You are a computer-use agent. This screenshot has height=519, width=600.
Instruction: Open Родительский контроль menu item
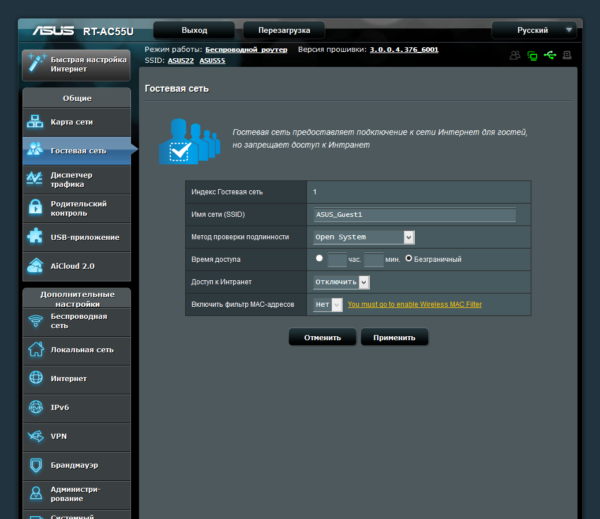[77, 208]
